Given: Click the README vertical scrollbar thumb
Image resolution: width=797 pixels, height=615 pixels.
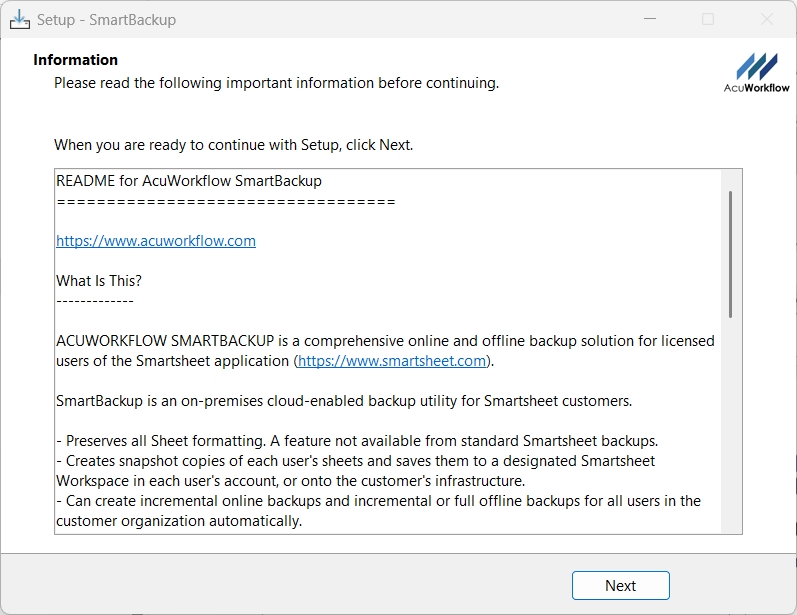Looking at the screenshot, I should (x=731, y=254).
